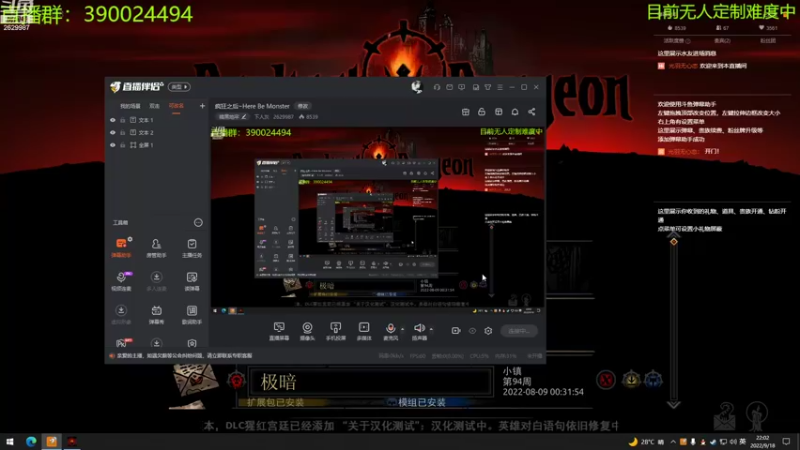Viewport: 800px width, 450px height.
Task: Open the Windows Start menu
Action: pyautogui.click(x=10, y=441)
